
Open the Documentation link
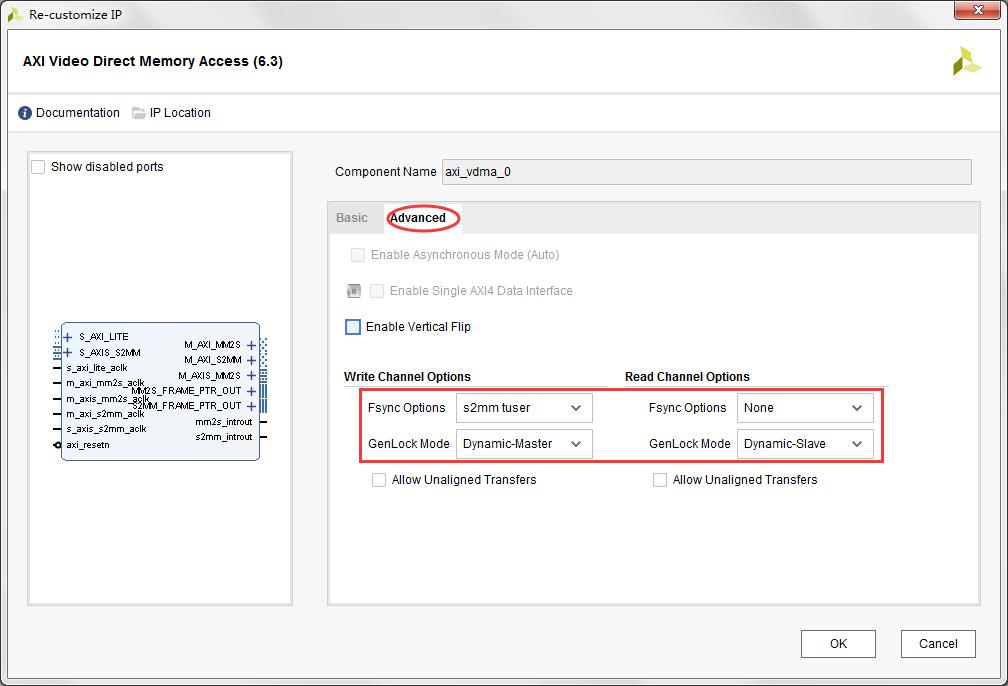(78, 113)
